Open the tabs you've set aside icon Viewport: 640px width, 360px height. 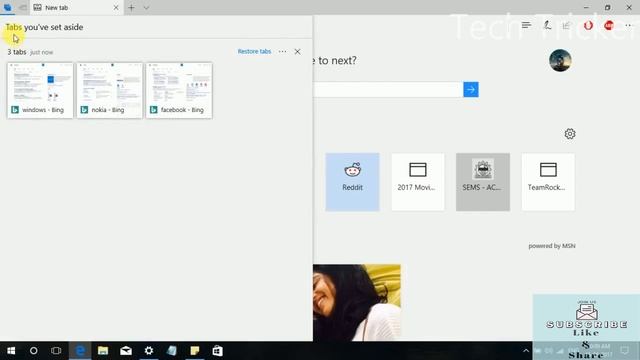point(7,7)
